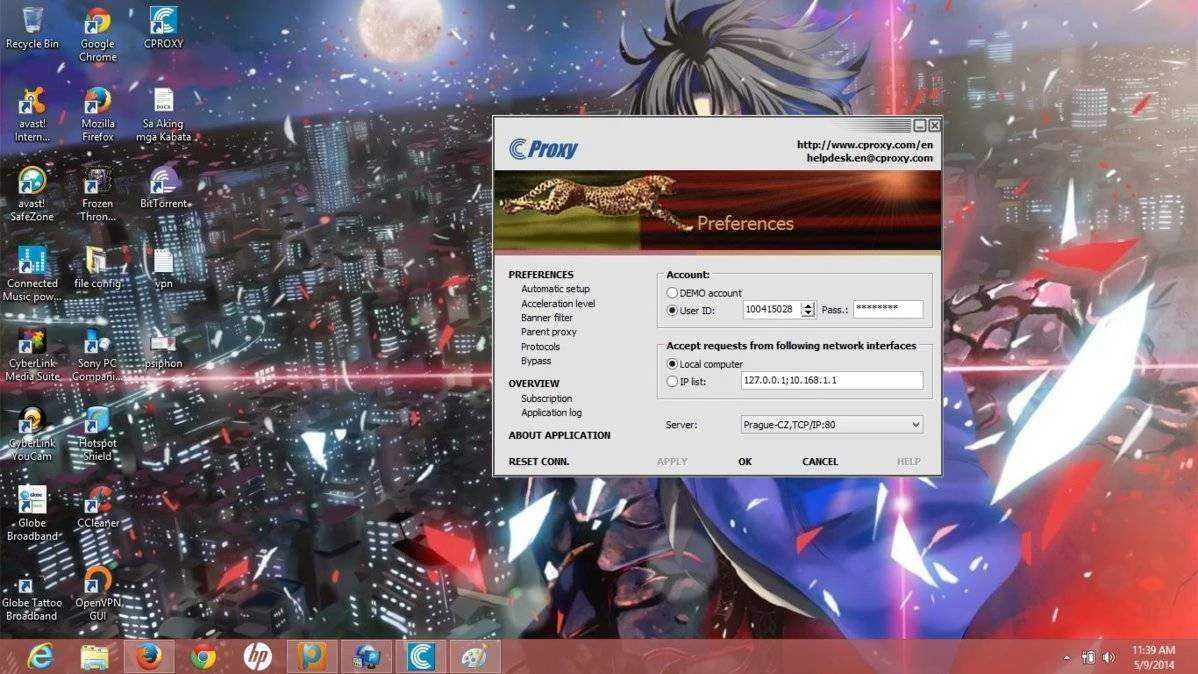Screen dimensions: 1198x674
Task: Select the PREFERENCES heading in sidebar
Action: pyautogui.click(x=541, y=274)
